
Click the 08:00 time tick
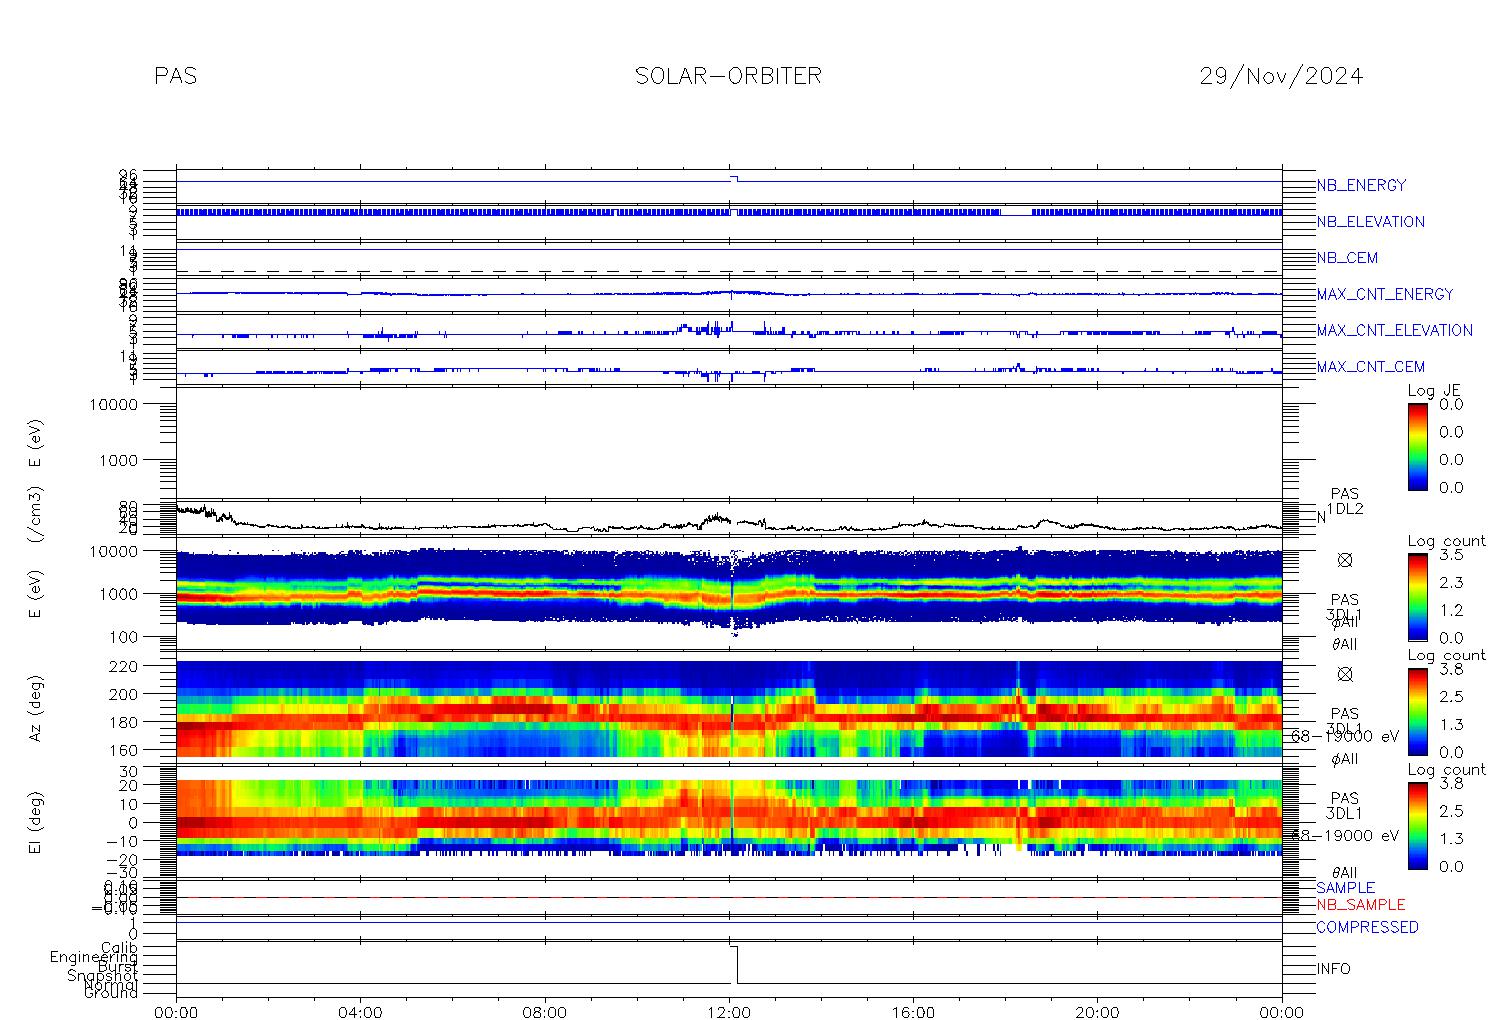545,1012
